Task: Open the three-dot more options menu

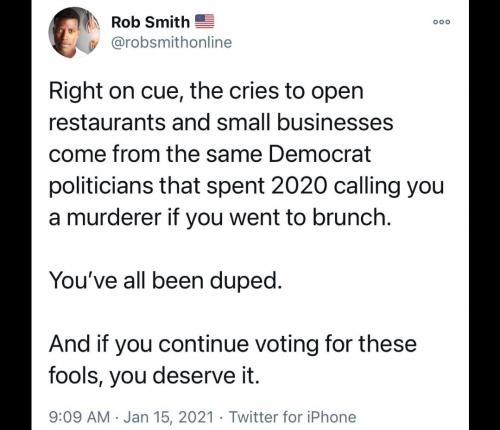Action: point(442,22)
